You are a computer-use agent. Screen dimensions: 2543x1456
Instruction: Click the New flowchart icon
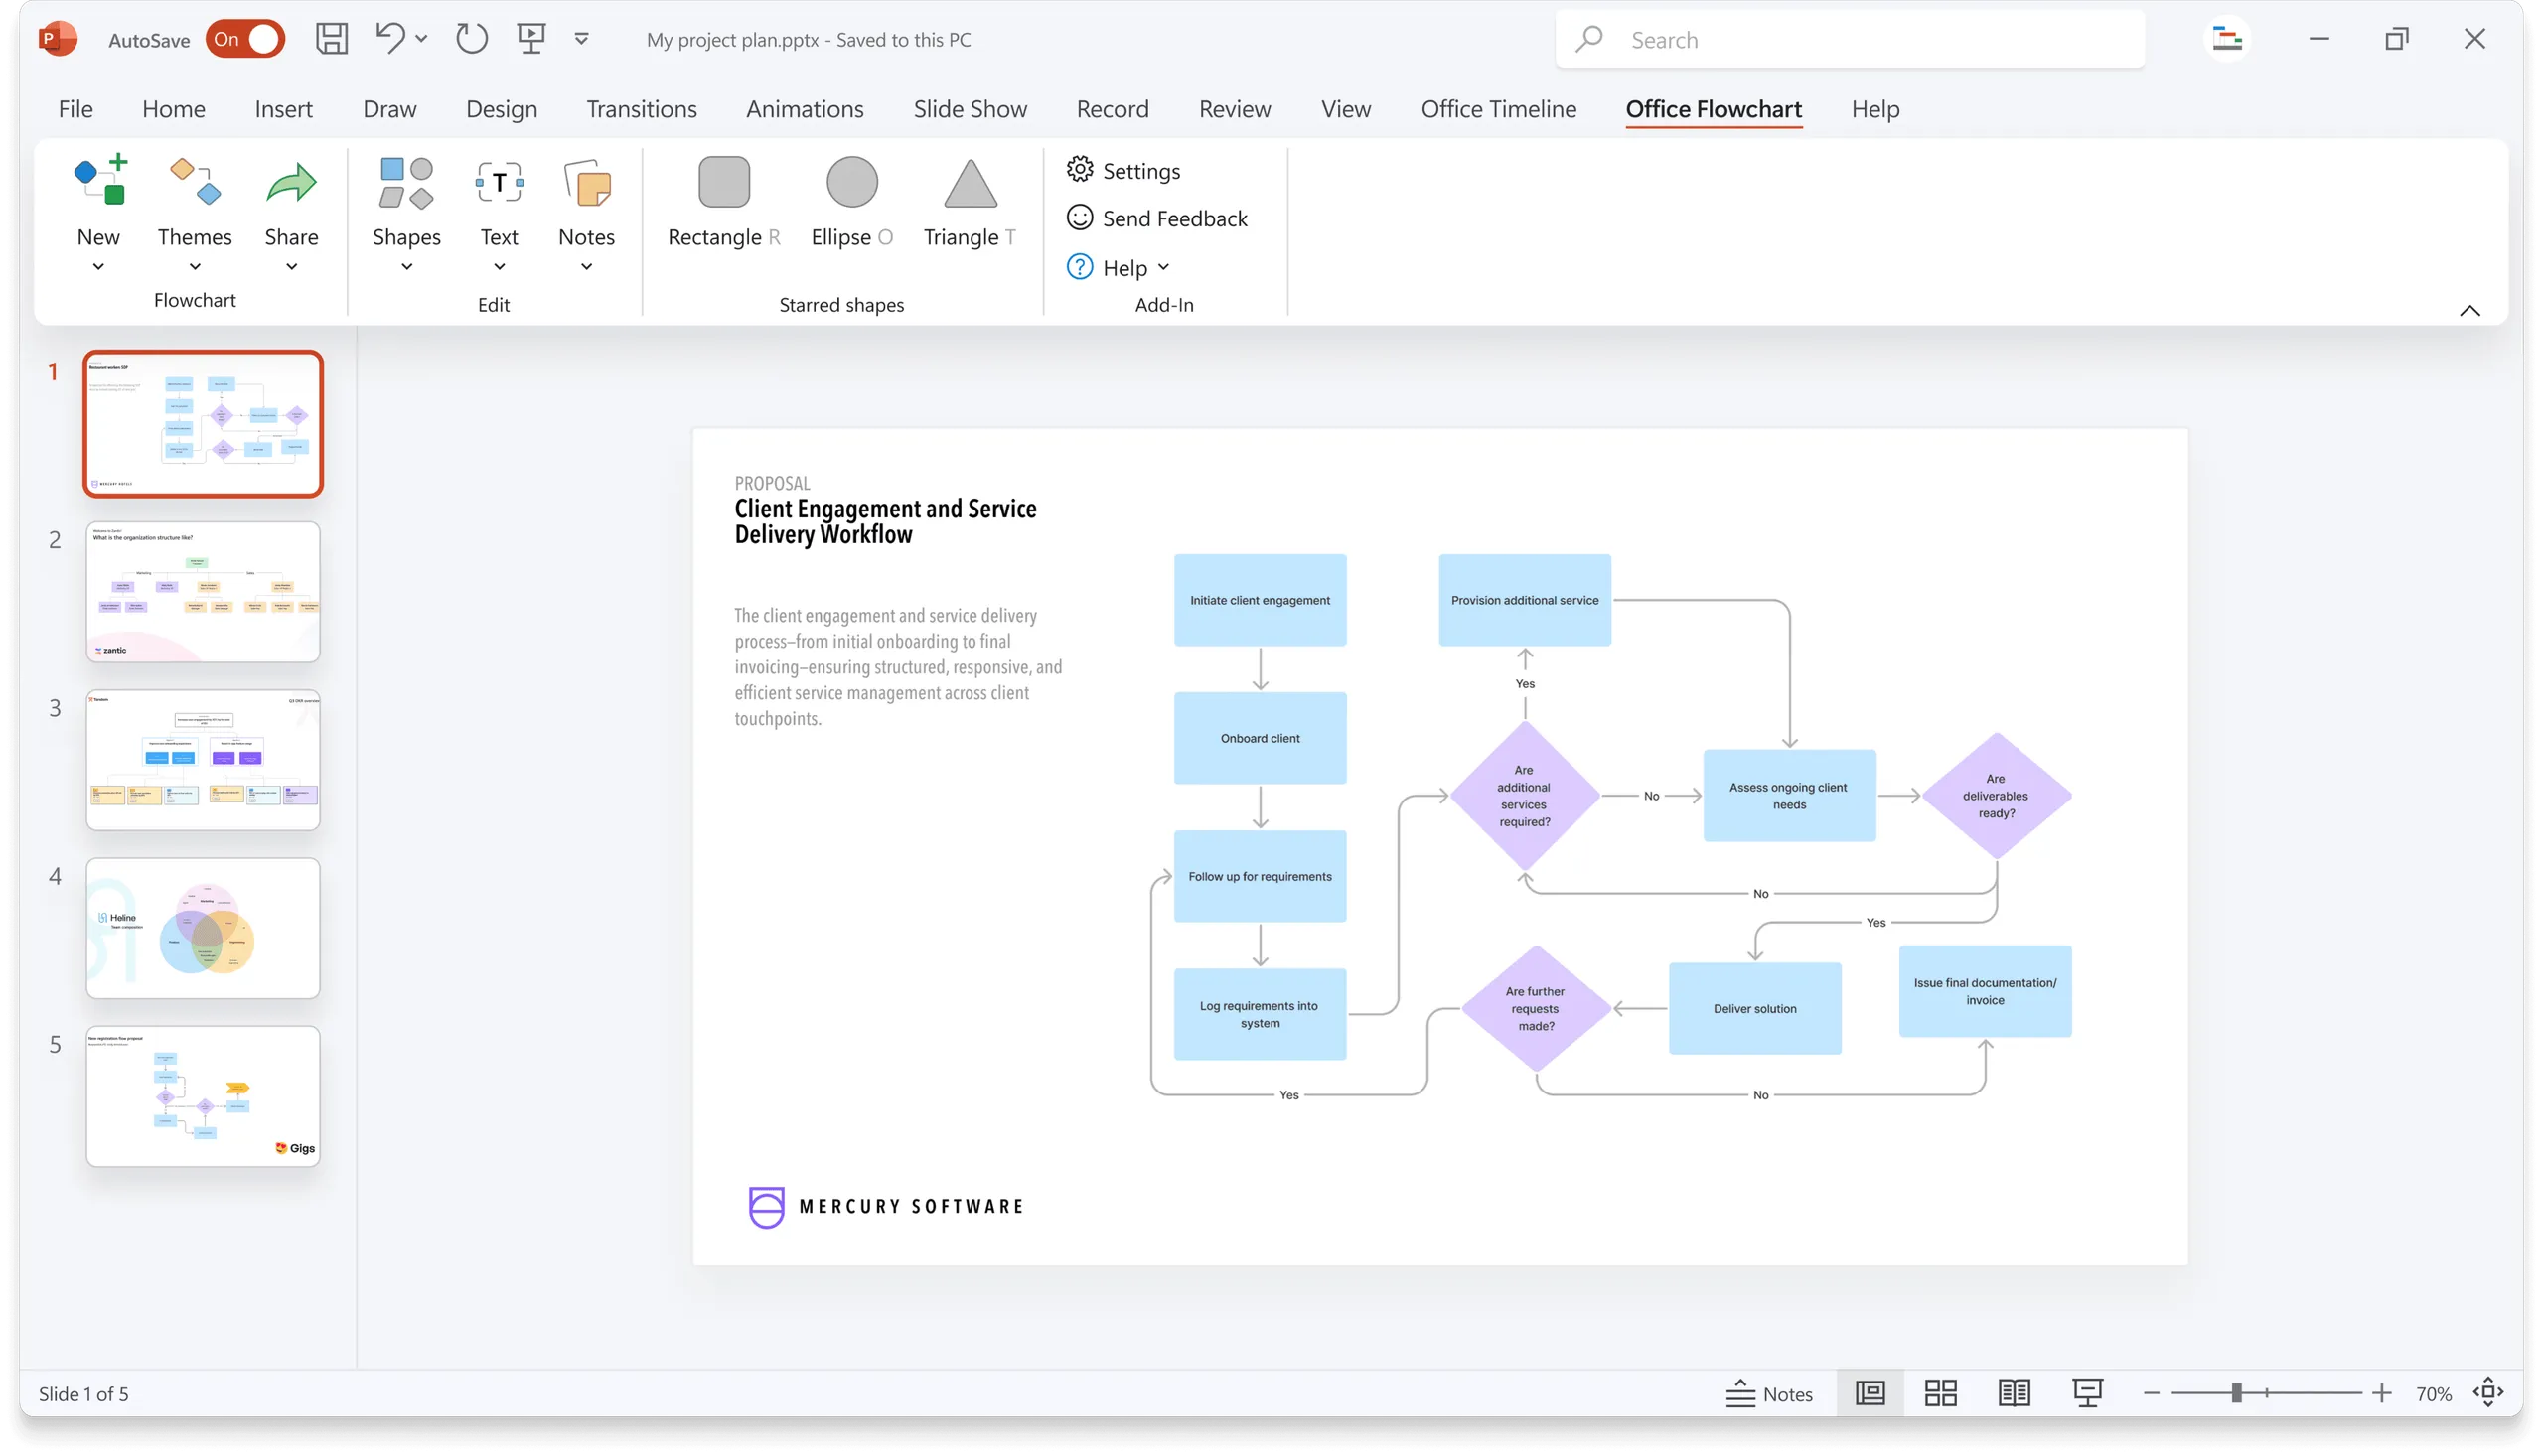pyautogui.click(x=100, y=180)
